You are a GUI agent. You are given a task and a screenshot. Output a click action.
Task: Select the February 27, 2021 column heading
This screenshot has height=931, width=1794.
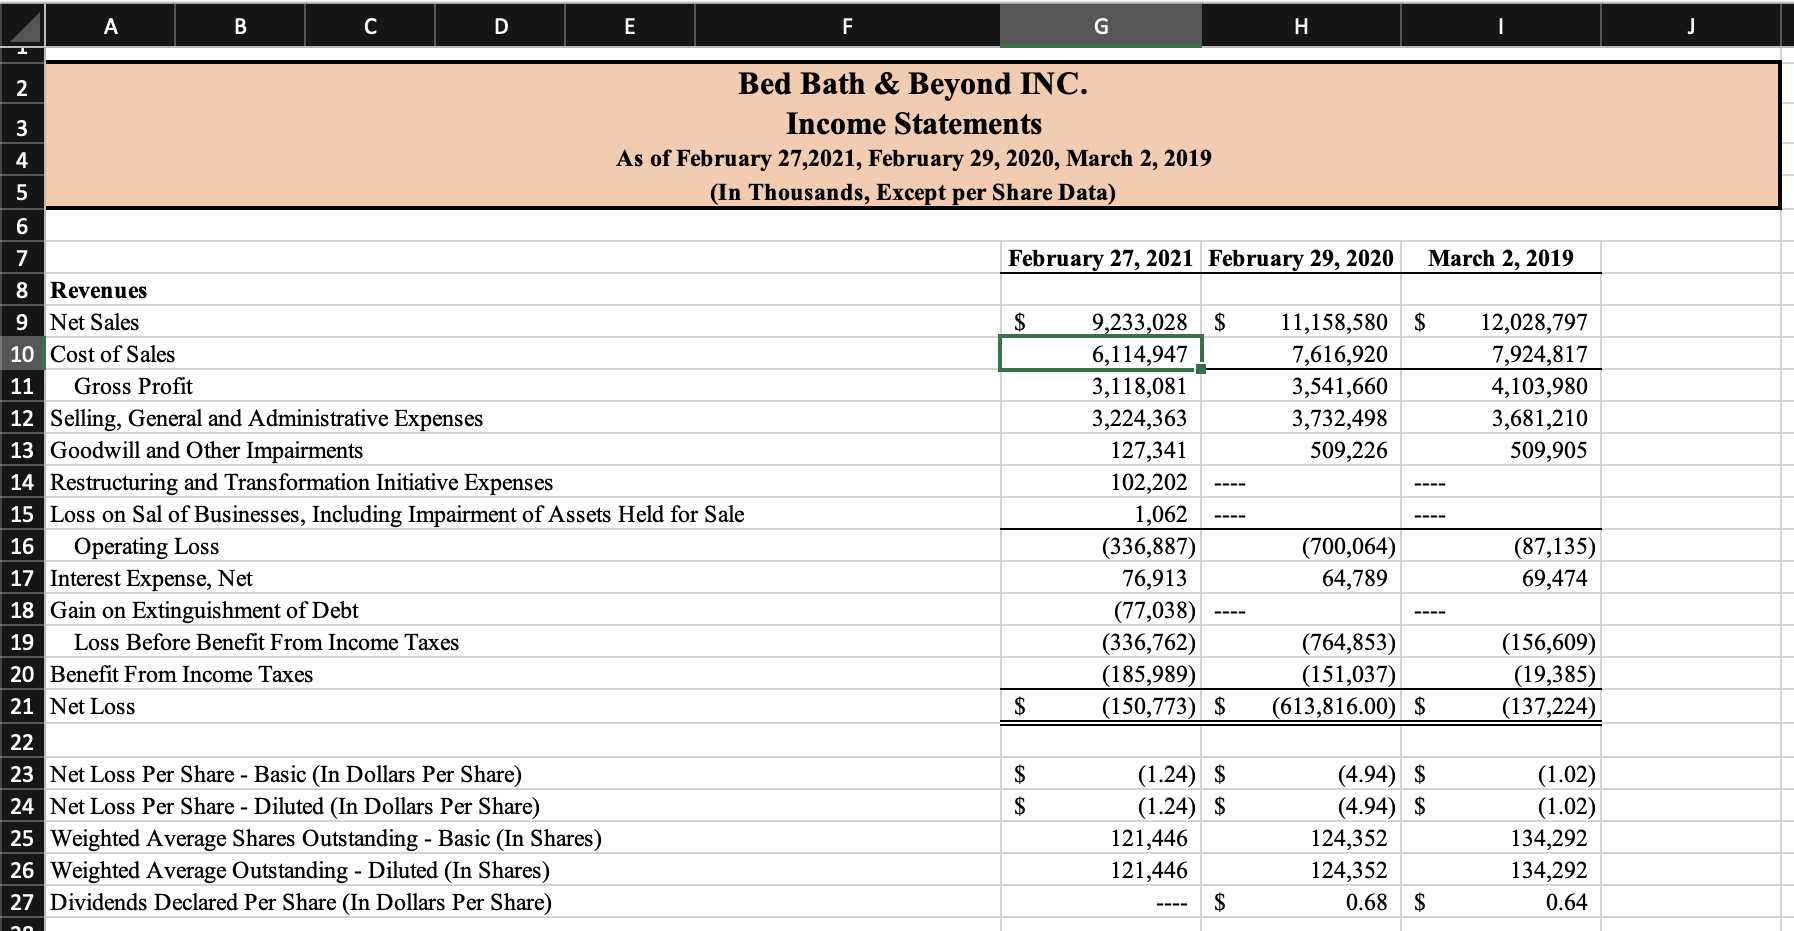[1100, 258]
